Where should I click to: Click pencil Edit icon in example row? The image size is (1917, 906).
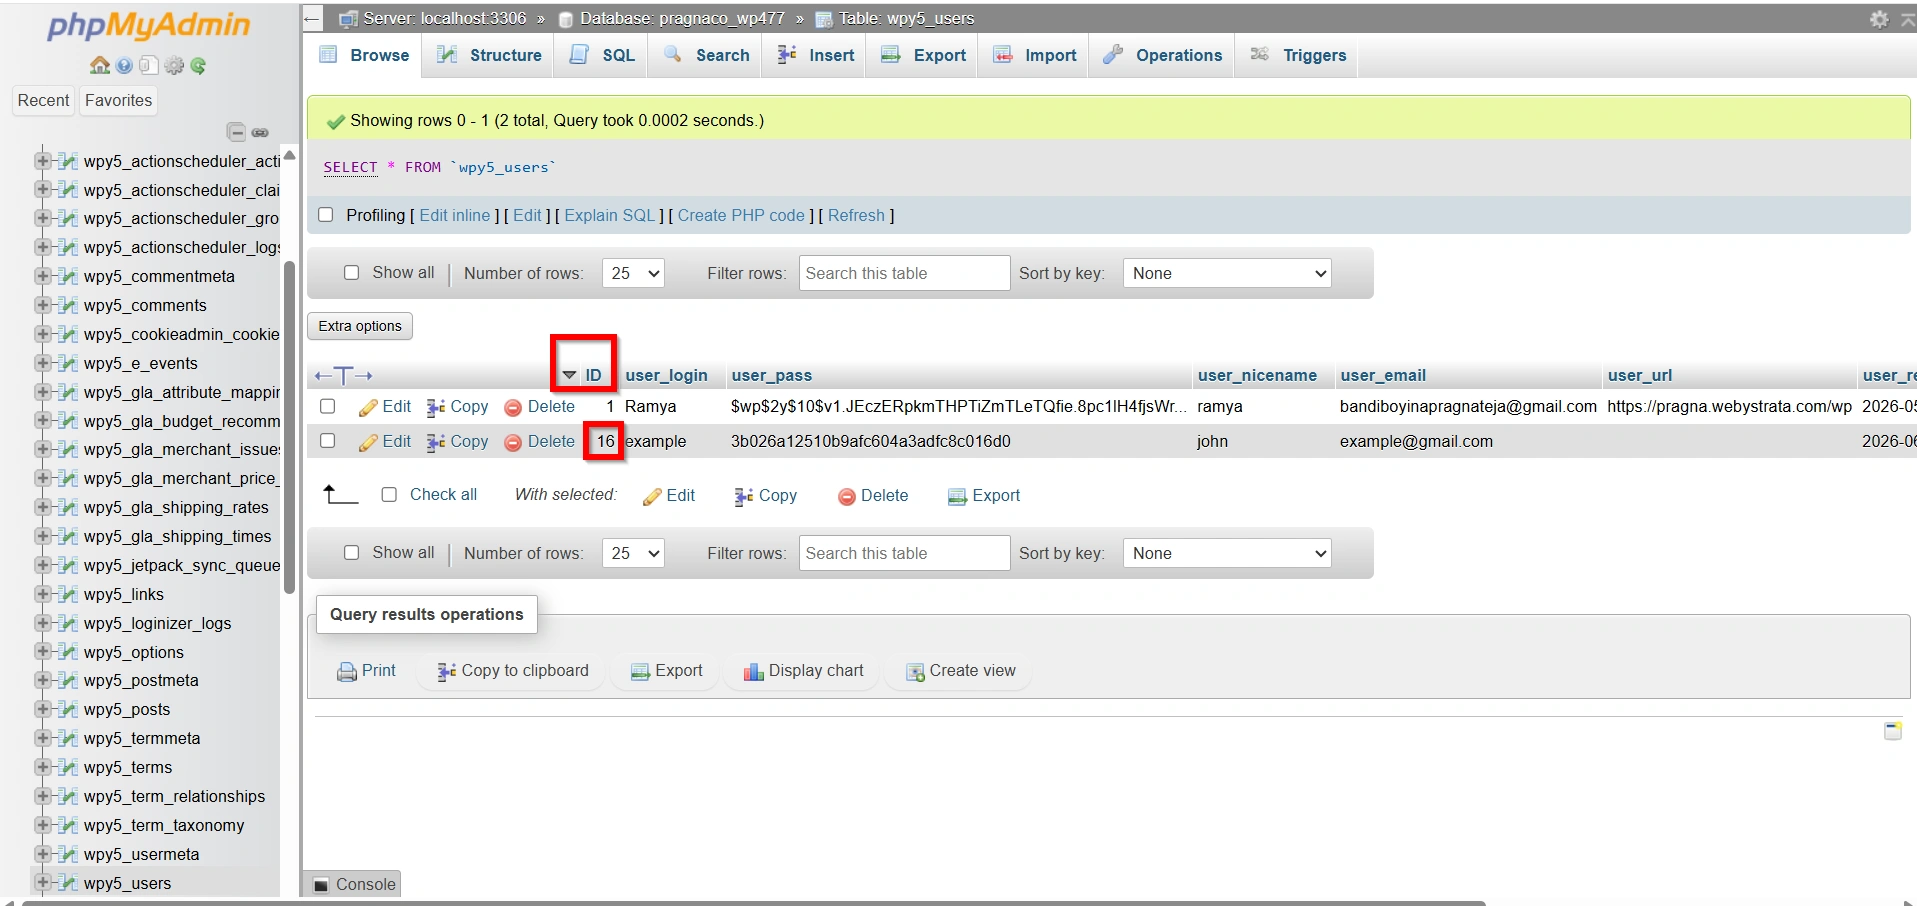pos(368,442)
